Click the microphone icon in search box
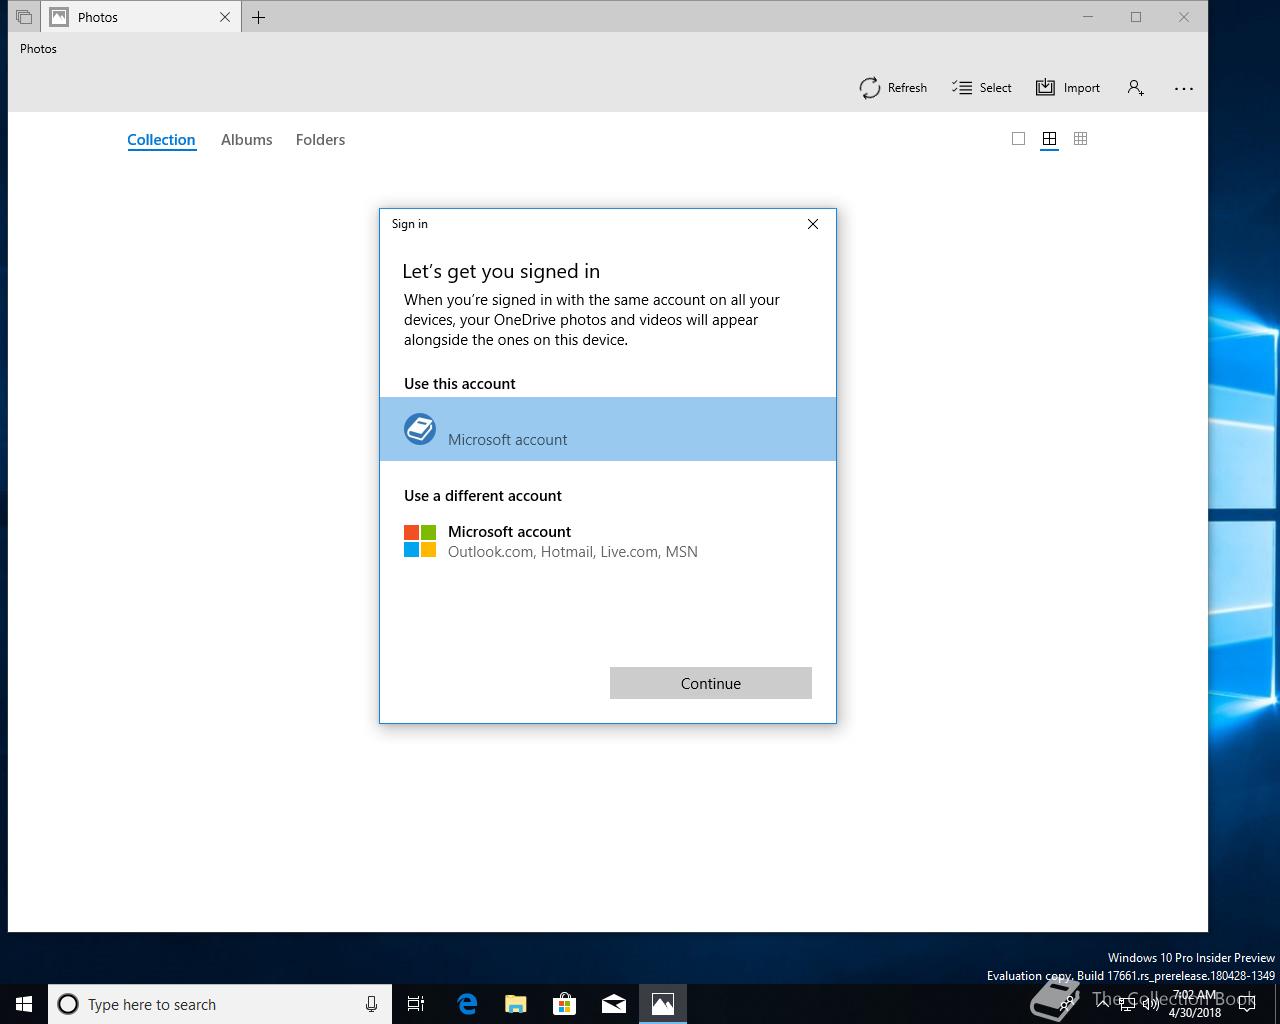The height and width of the screenshot is (1024, 1280). tap(371, 1004)
